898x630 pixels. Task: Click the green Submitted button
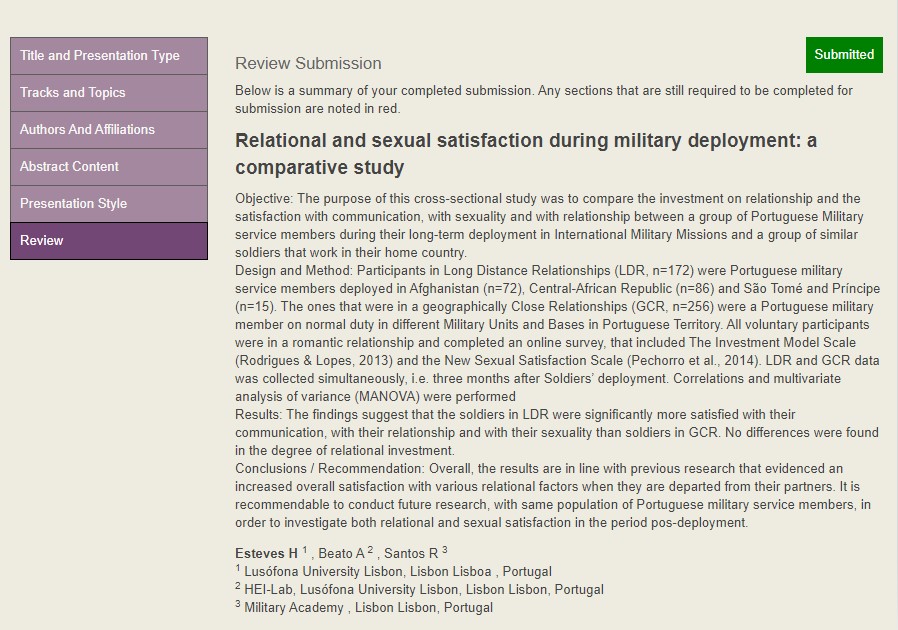[844, 55]
